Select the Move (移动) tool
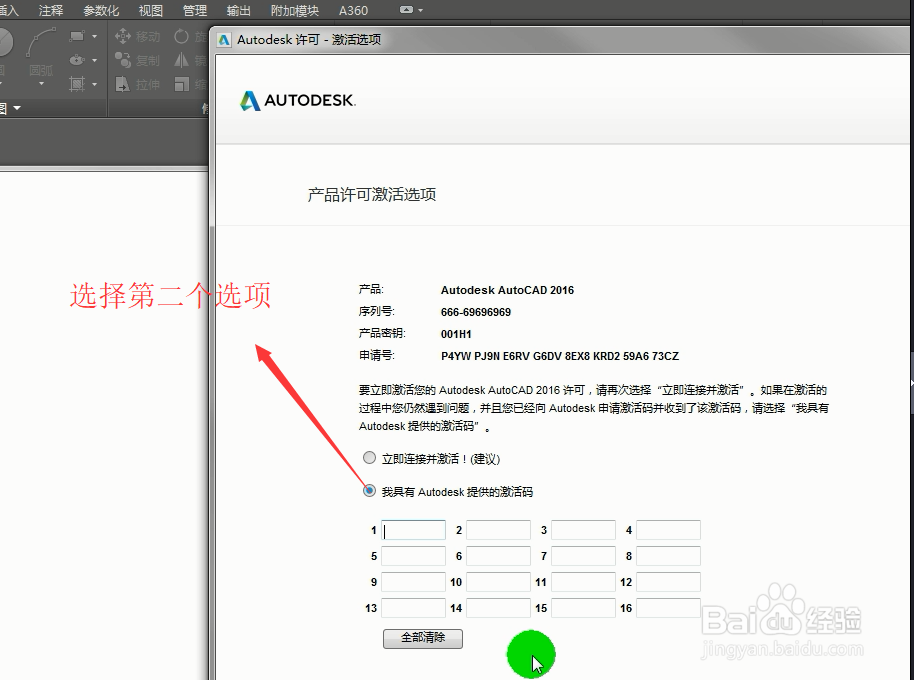This screenshot has width=914, height=680. (x=138, y=36)
